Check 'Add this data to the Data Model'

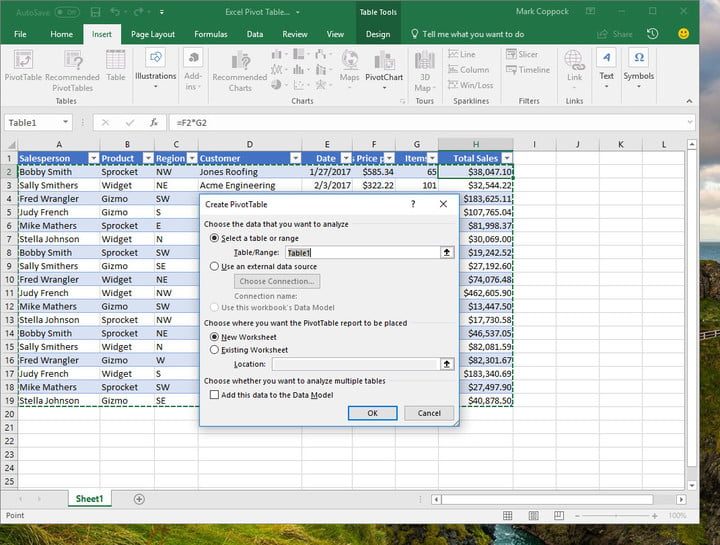point(215,395)
